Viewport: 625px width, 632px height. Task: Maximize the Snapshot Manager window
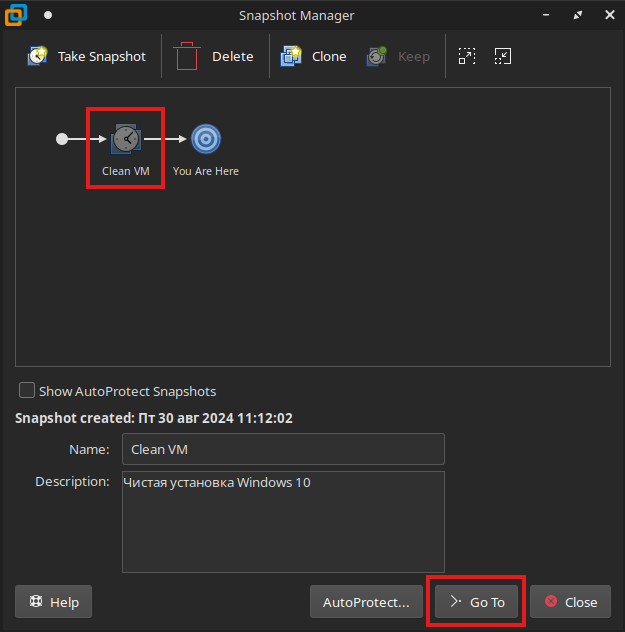pos(577,15)
